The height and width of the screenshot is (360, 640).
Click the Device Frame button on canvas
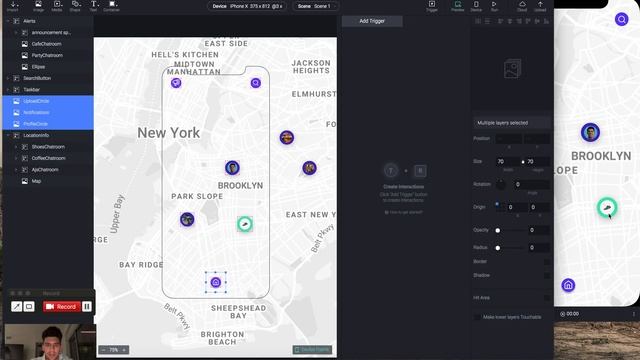point(312,350)
